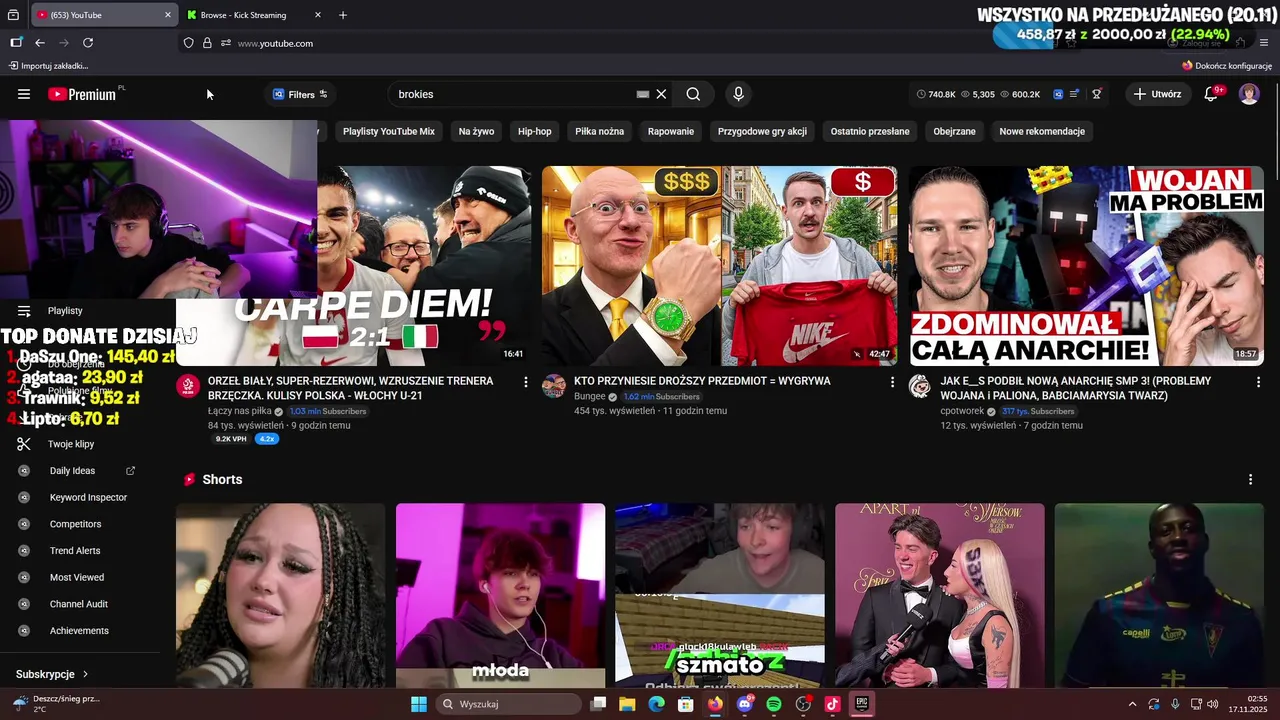
Task: Open Spotify from the Windows taskbar
Action: [774, 704]
